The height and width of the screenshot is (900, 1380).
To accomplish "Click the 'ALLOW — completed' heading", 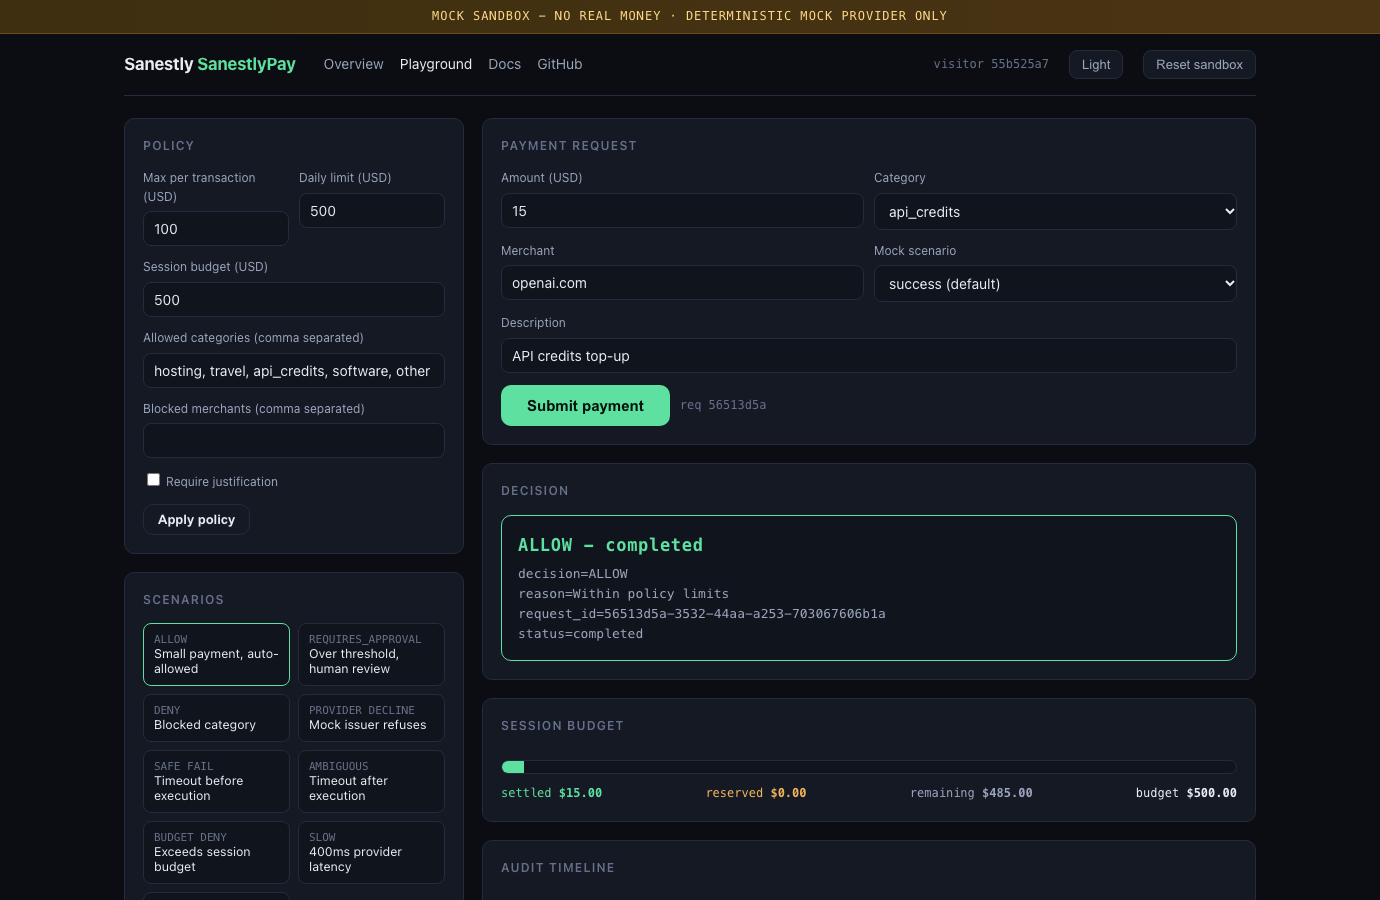I will [610, 545].
